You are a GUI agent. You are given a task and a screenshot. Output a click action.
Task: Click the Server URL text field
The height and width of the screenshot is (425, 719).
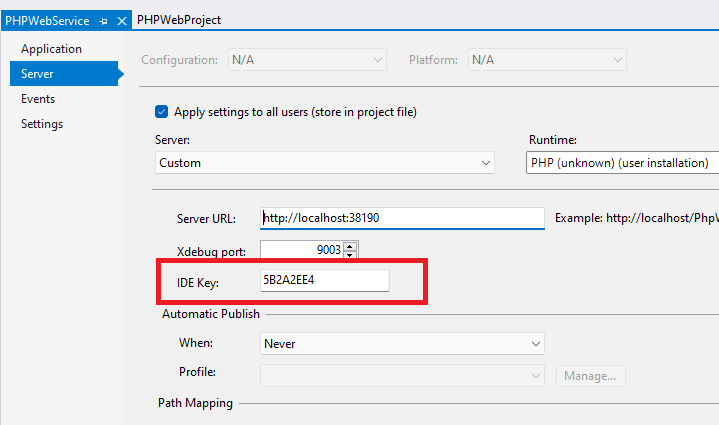[401, 218]
